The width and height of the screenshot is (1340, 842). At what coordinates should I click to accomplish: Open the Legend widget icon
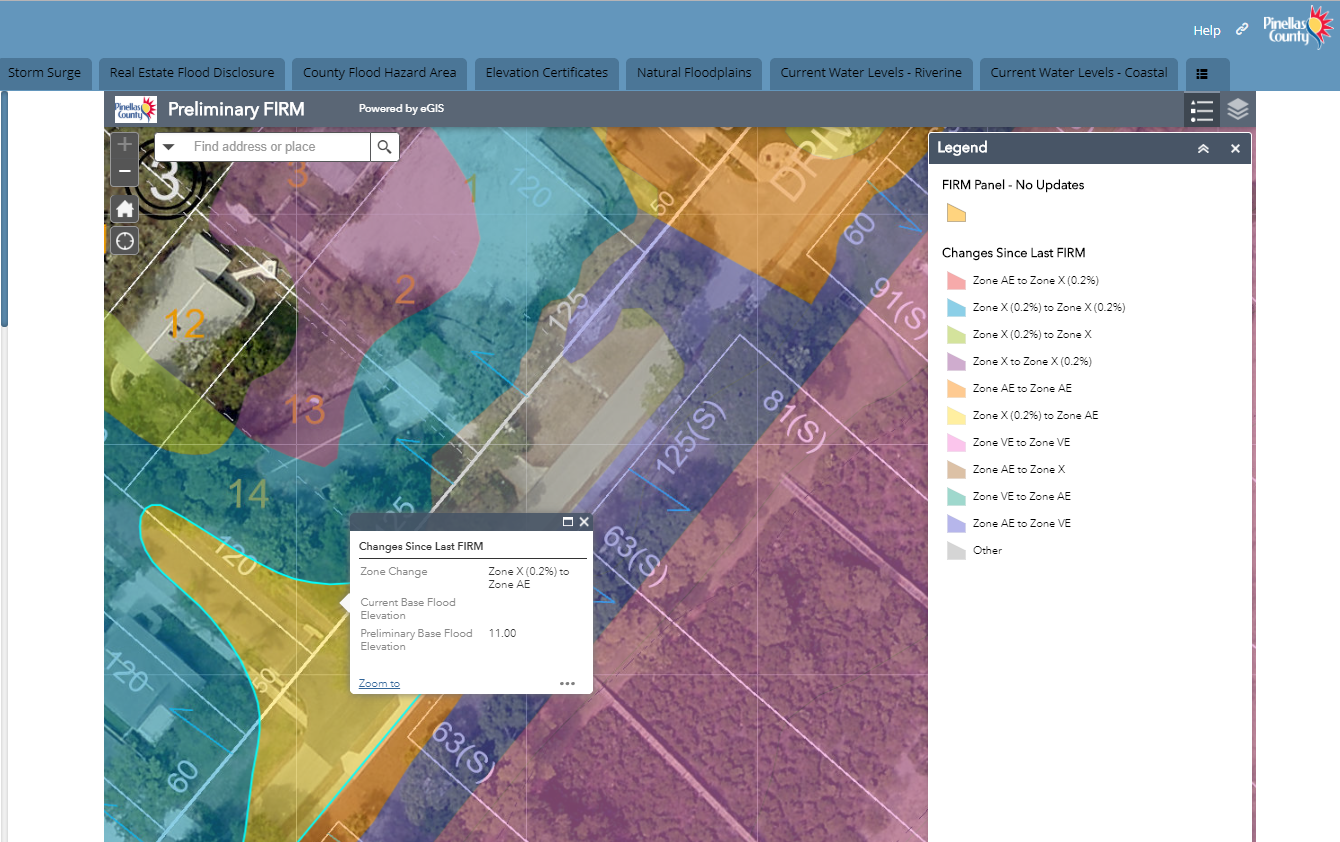1201,110
